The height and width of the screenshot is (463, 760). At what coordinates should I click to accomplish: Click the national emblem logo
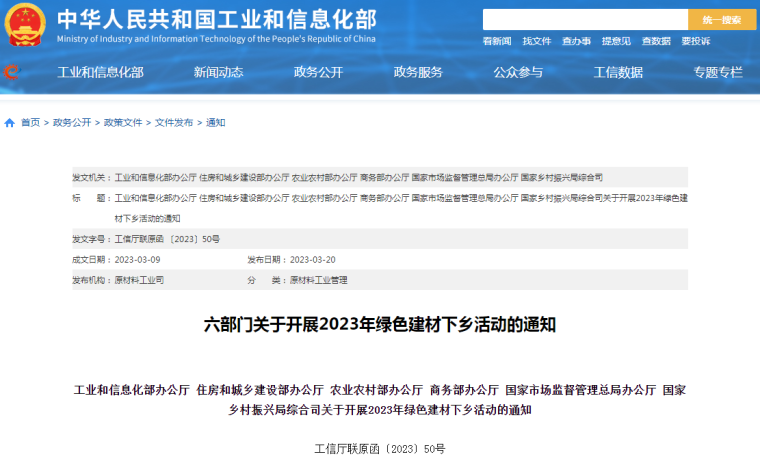pyautogui.click(x=27, y=25)
